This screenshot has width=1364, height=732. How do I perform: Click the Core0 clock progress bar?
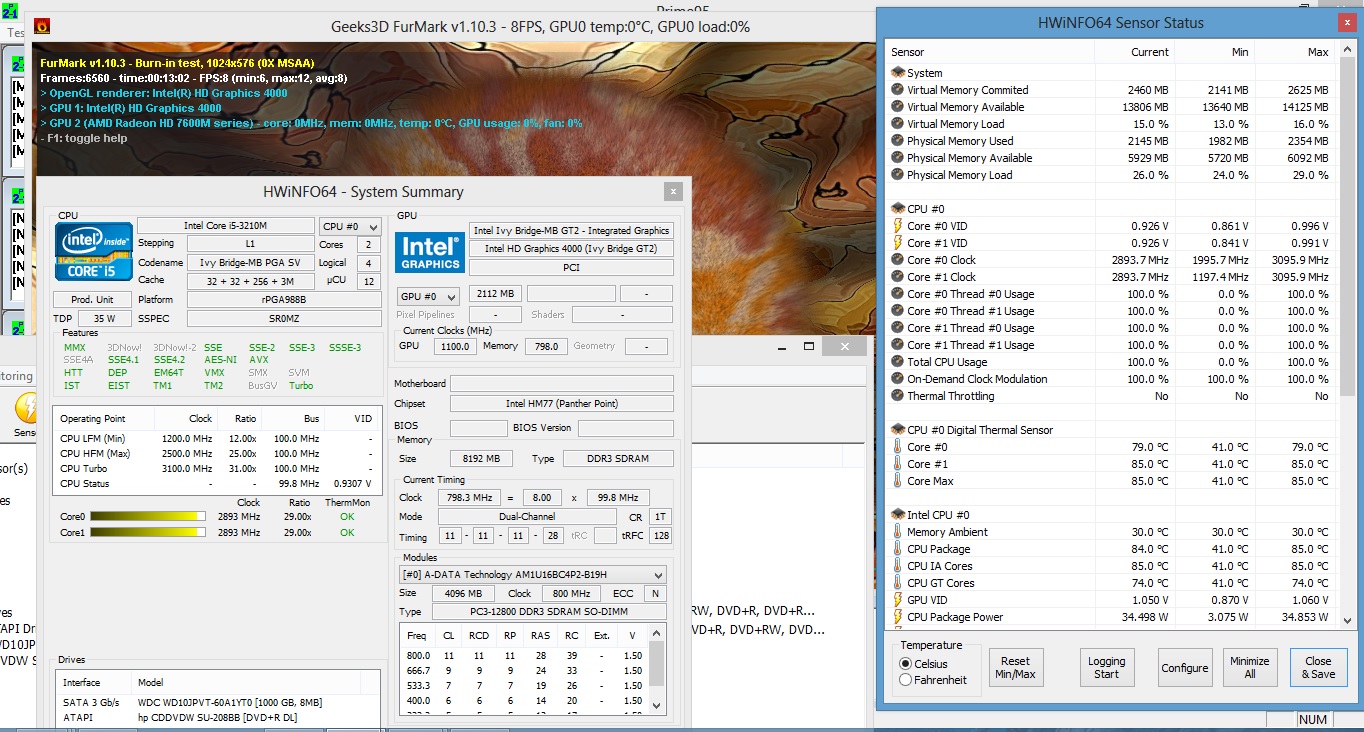click(147, 517)
